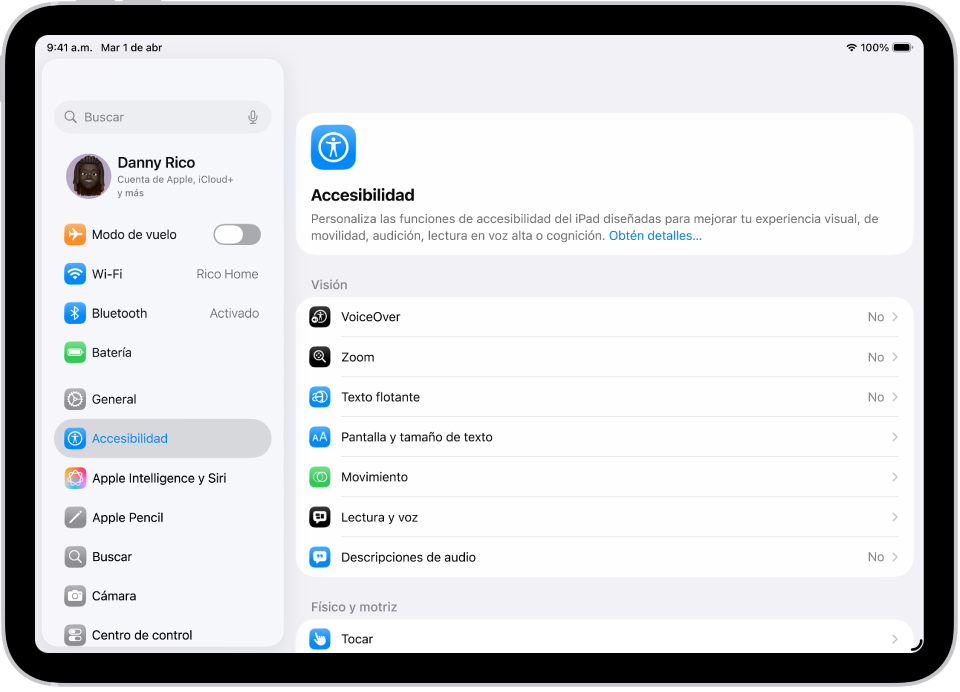Open VoiceOver settings via its icon
960x692 pixels.
pyautogui.click(x=320, y=316)
